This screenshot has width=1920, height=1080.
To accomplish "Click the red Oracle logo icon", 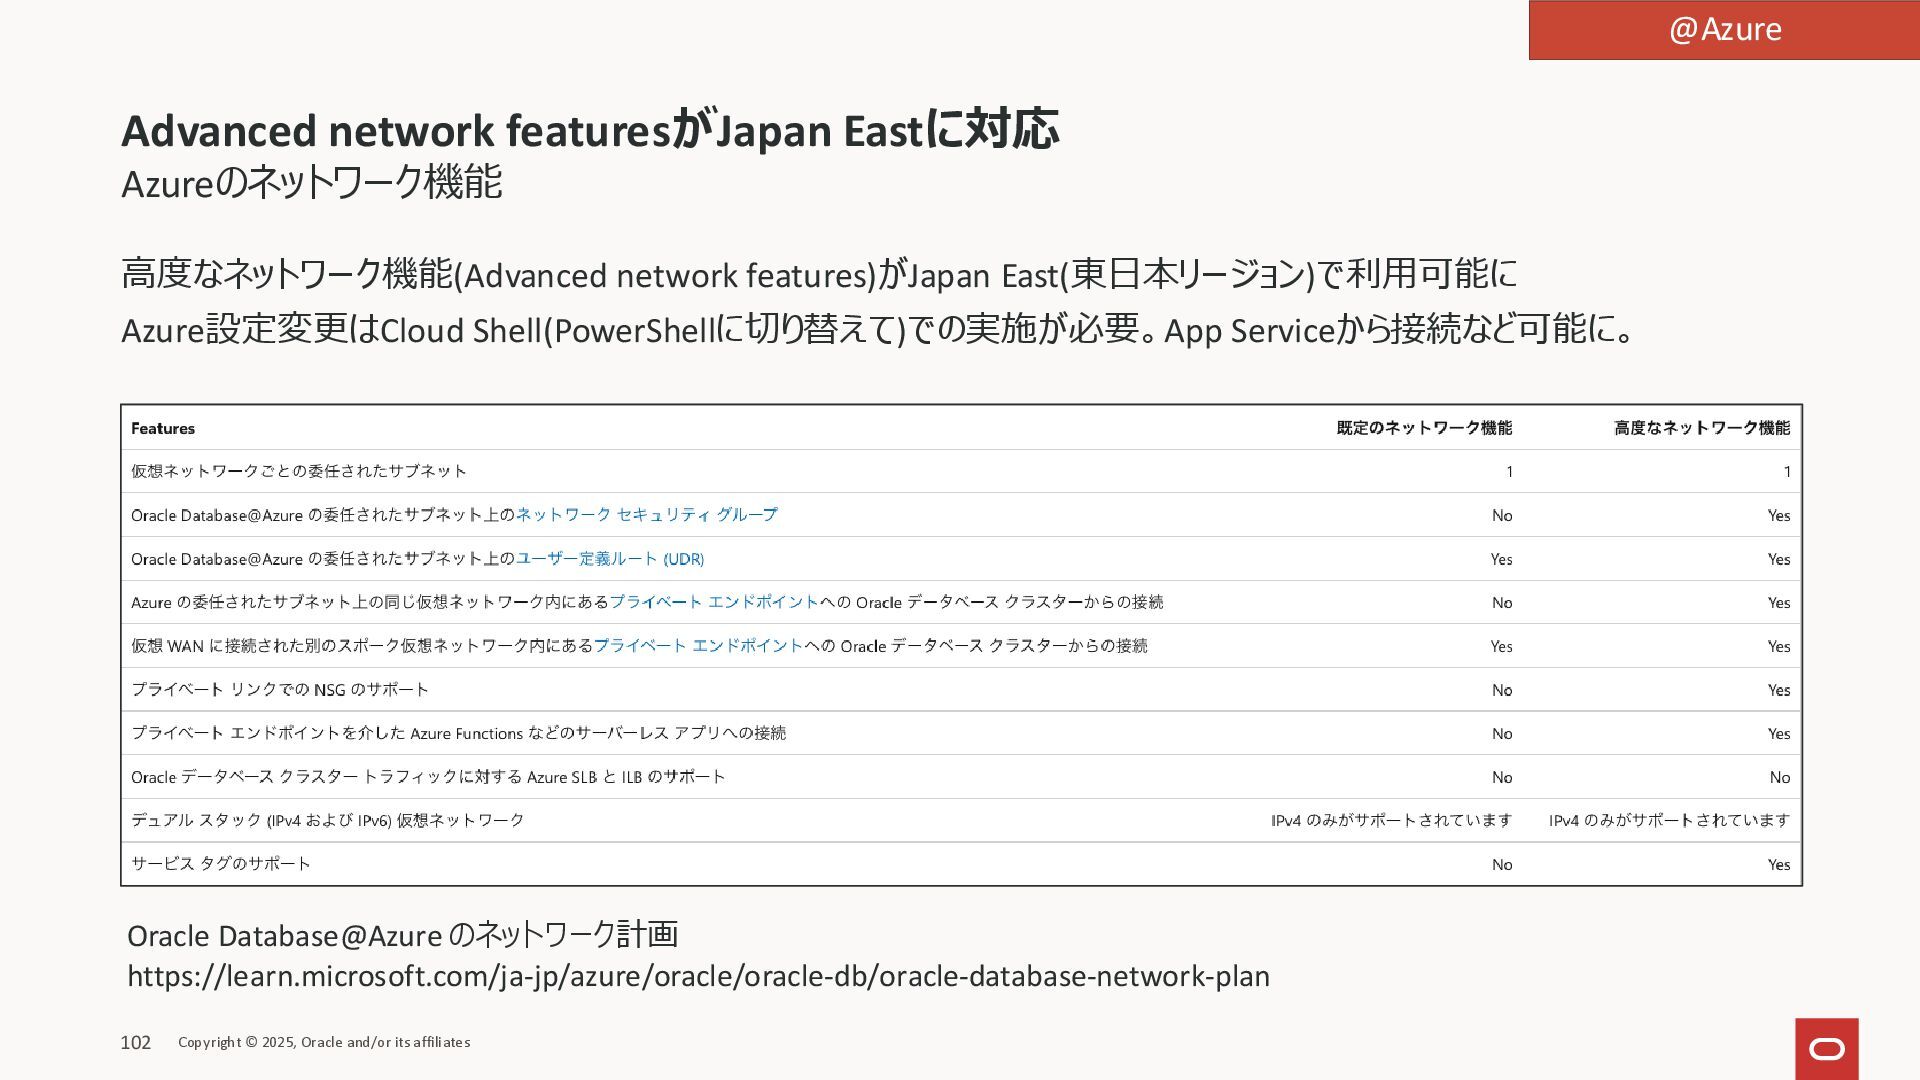I will point(1826,1049).
